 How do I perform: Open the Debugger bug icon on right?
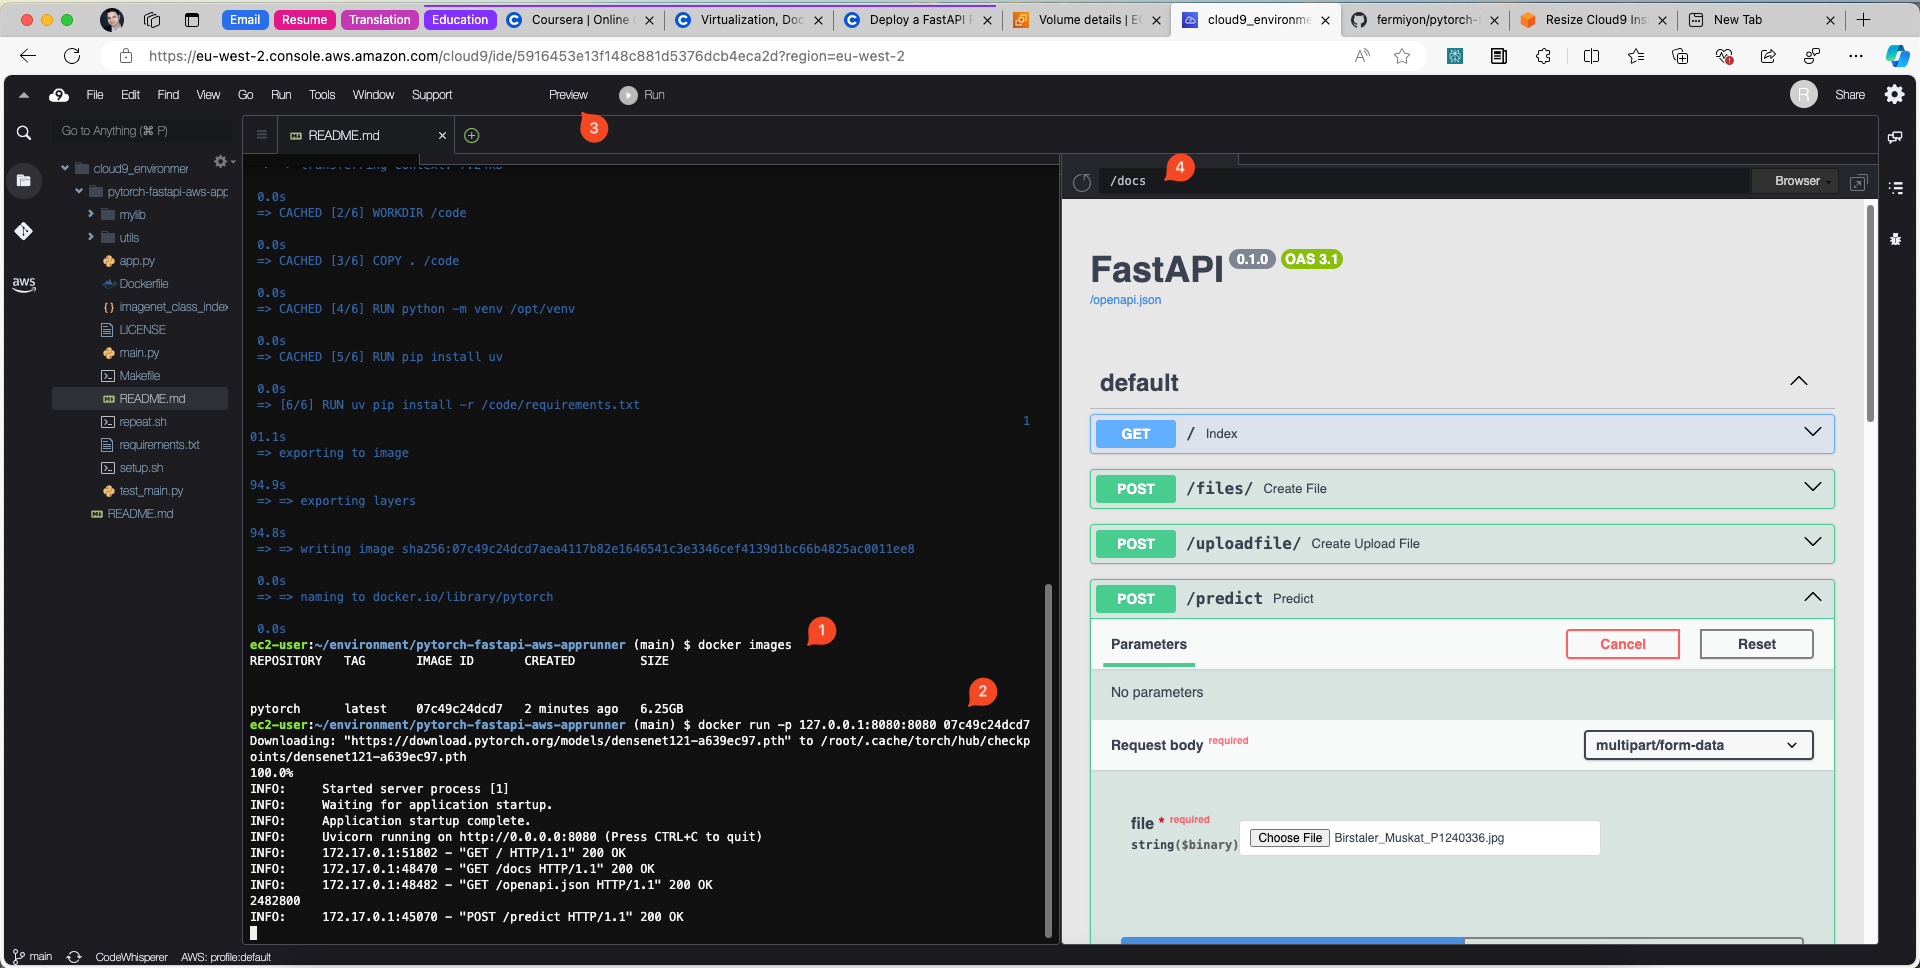click(x=1895, y=239)
